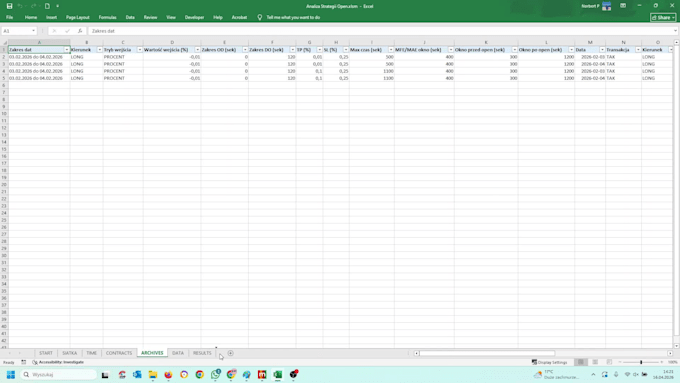This screenshot has height=383, width=680.
Task: Open filter dropdown for Okno przed open (sek)
Action: 514,50
